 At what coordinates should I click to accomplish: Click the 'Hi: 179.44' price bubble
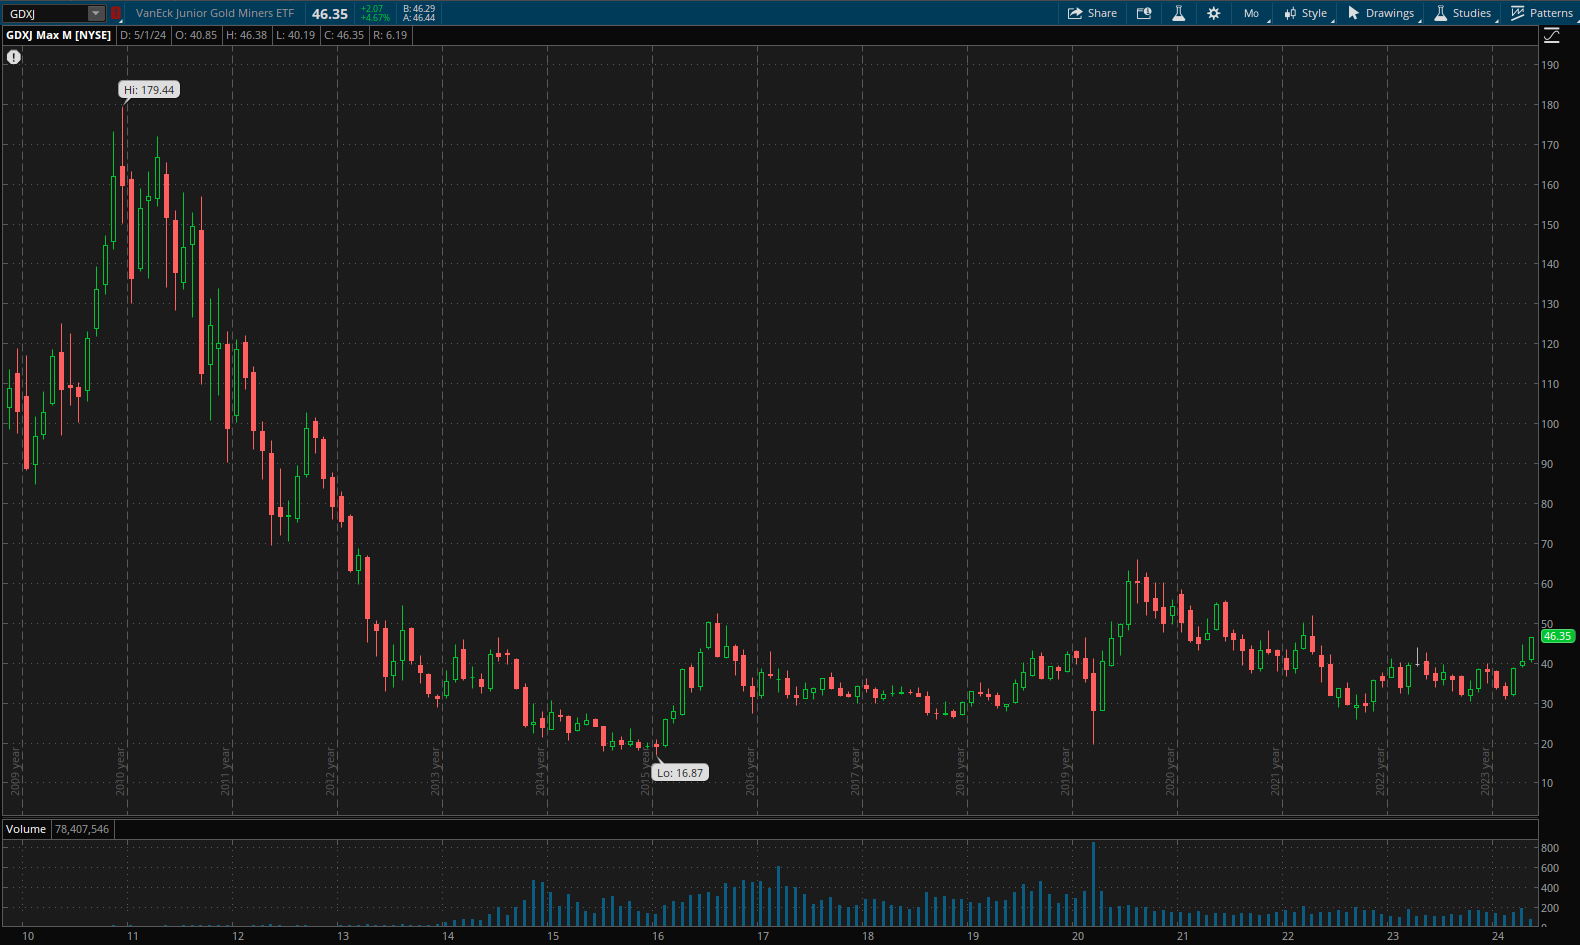pos(149,90)
